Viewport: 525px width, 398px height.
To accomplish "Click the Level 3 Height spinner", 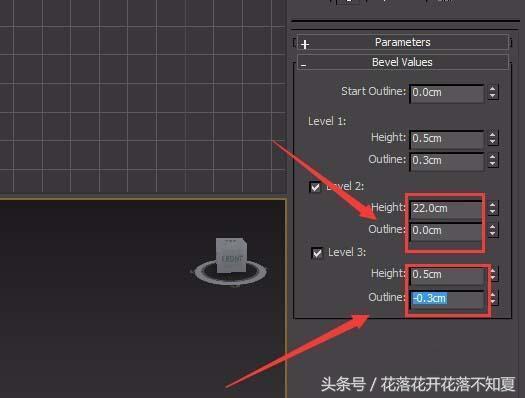I will [x=494, y=274].
